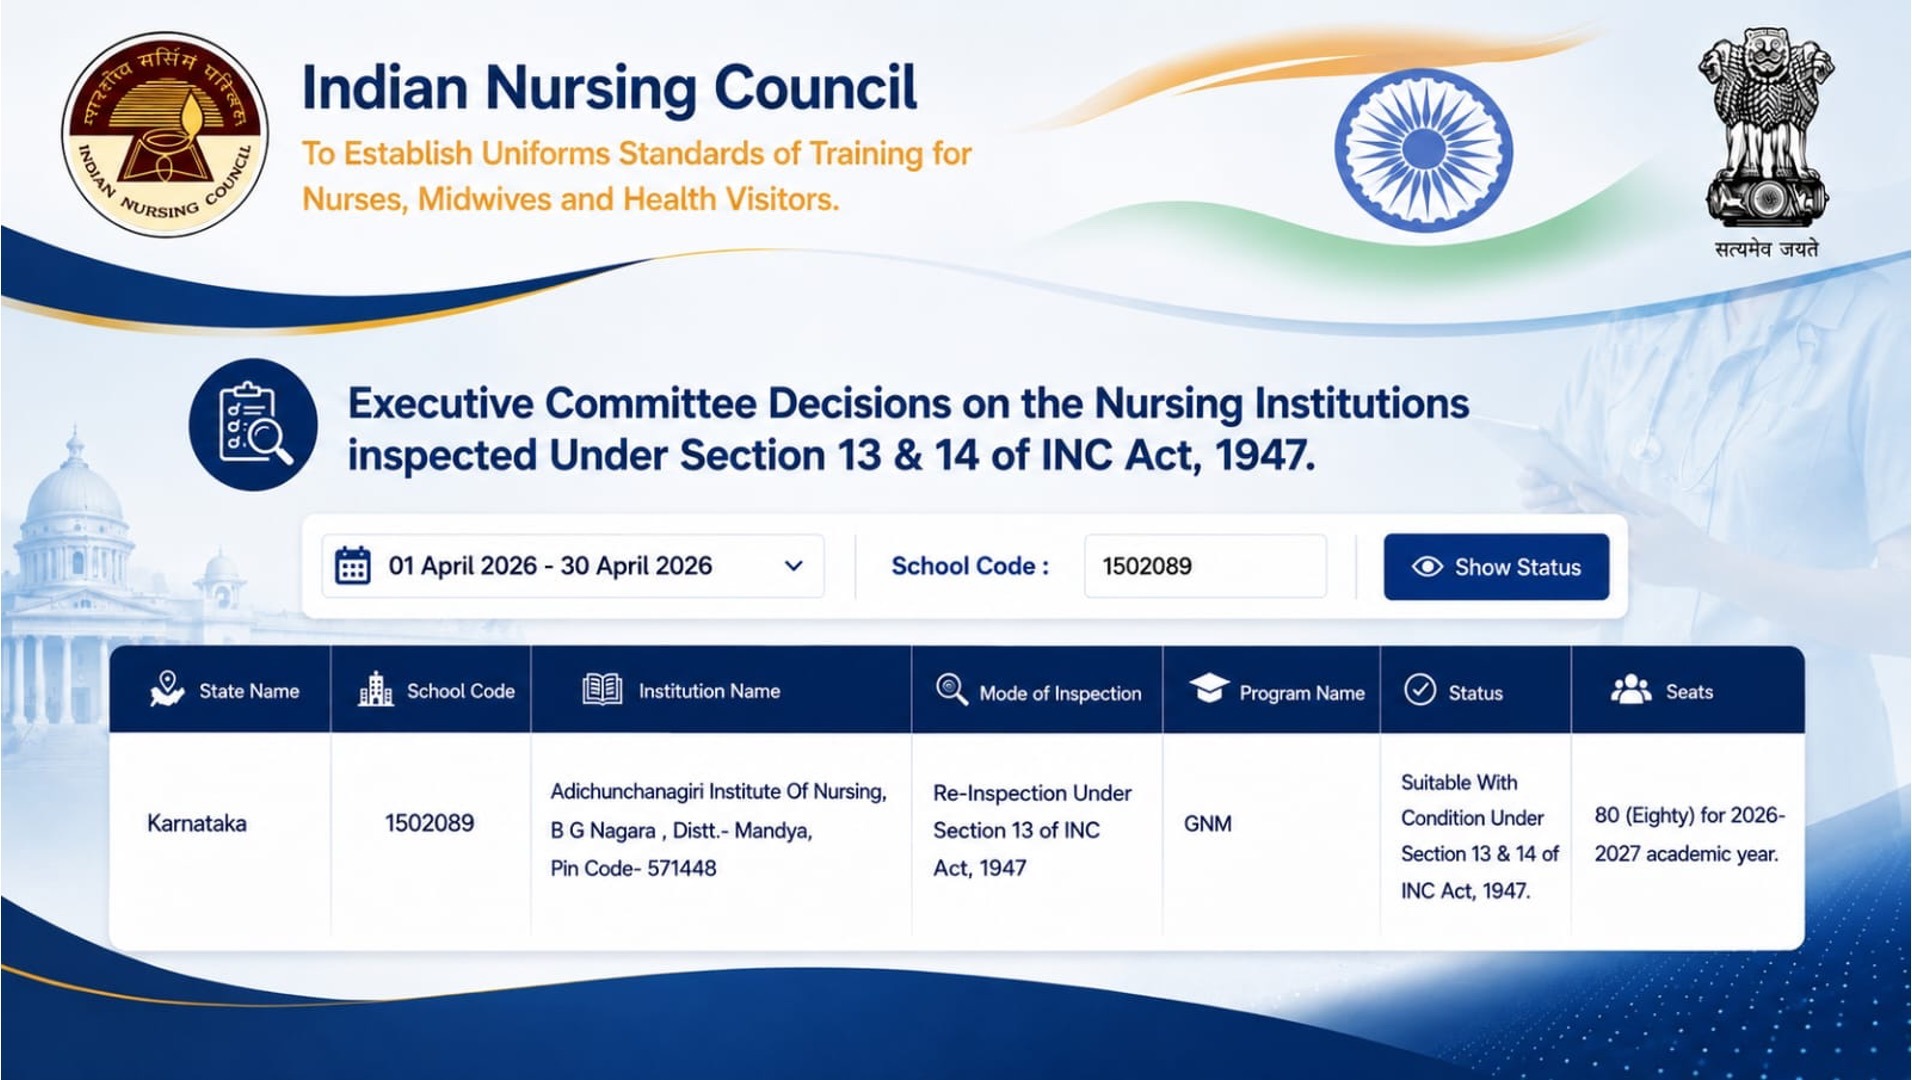Click the people group Seats icon

1631,690
